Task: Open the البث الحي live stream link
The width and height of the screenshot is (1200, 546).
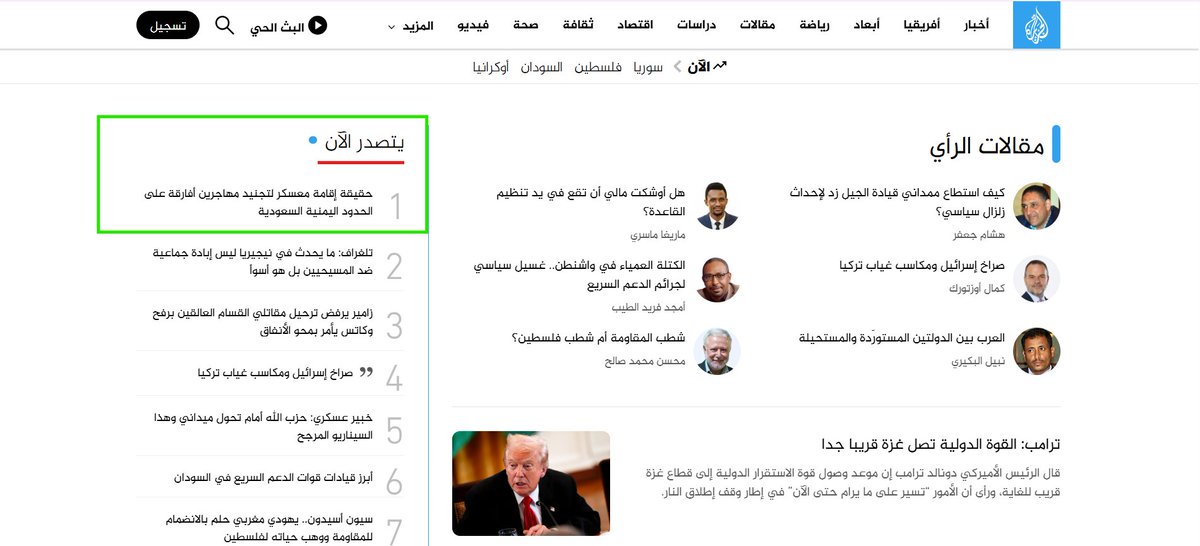Action: [x=277, y=26]
